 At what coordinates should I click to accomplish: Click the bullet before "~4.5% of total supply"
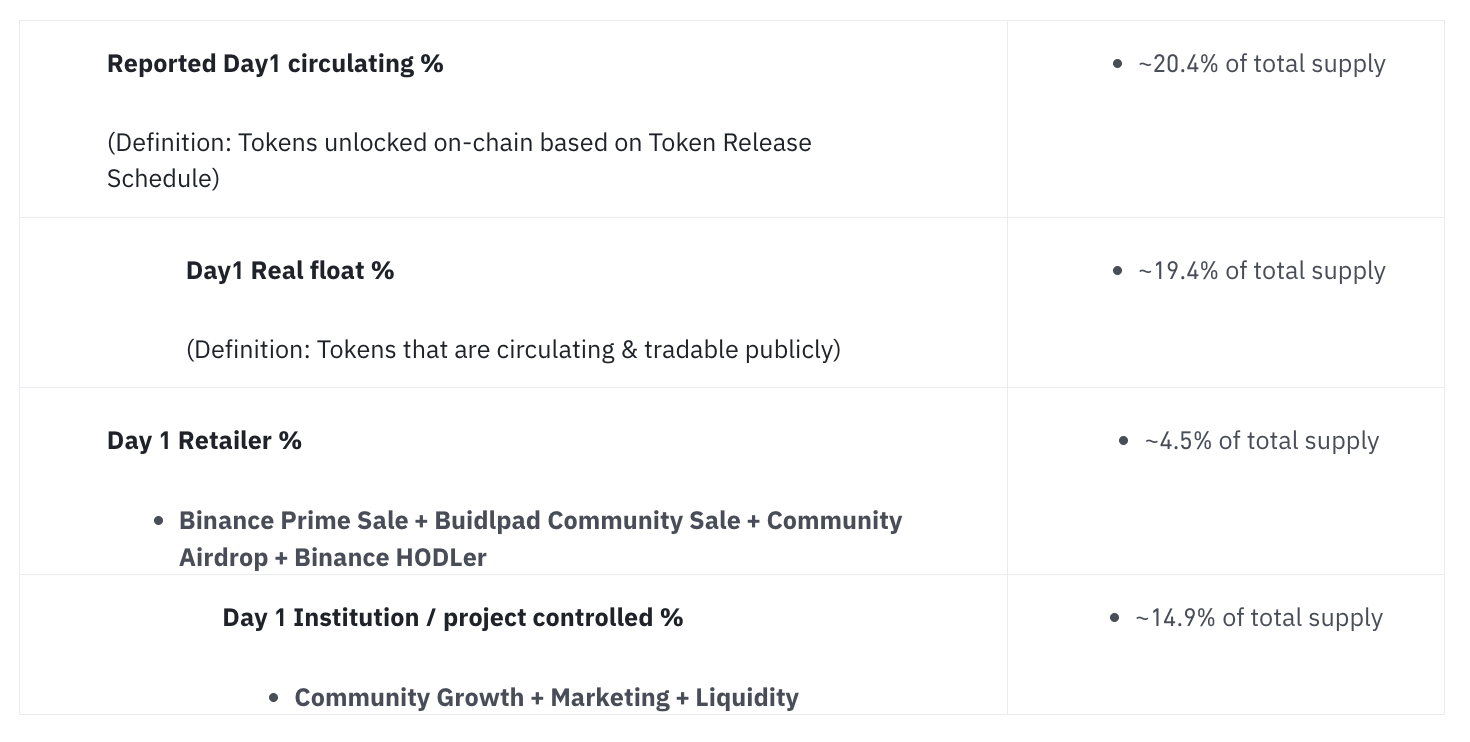pyautogui.click(x=1123, y=441)
